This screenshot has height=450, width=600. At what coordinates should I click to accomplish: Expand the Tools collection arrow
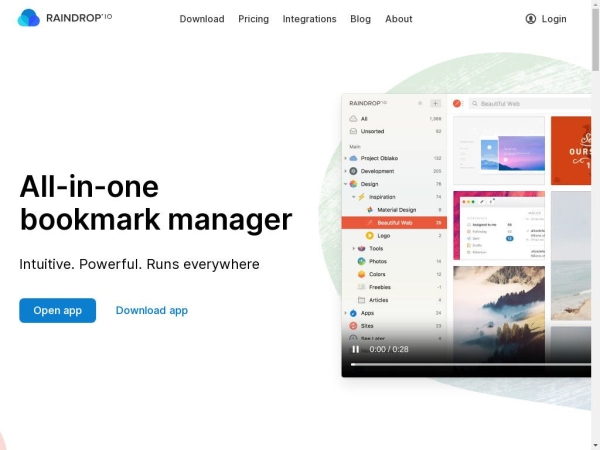(354, 249)
